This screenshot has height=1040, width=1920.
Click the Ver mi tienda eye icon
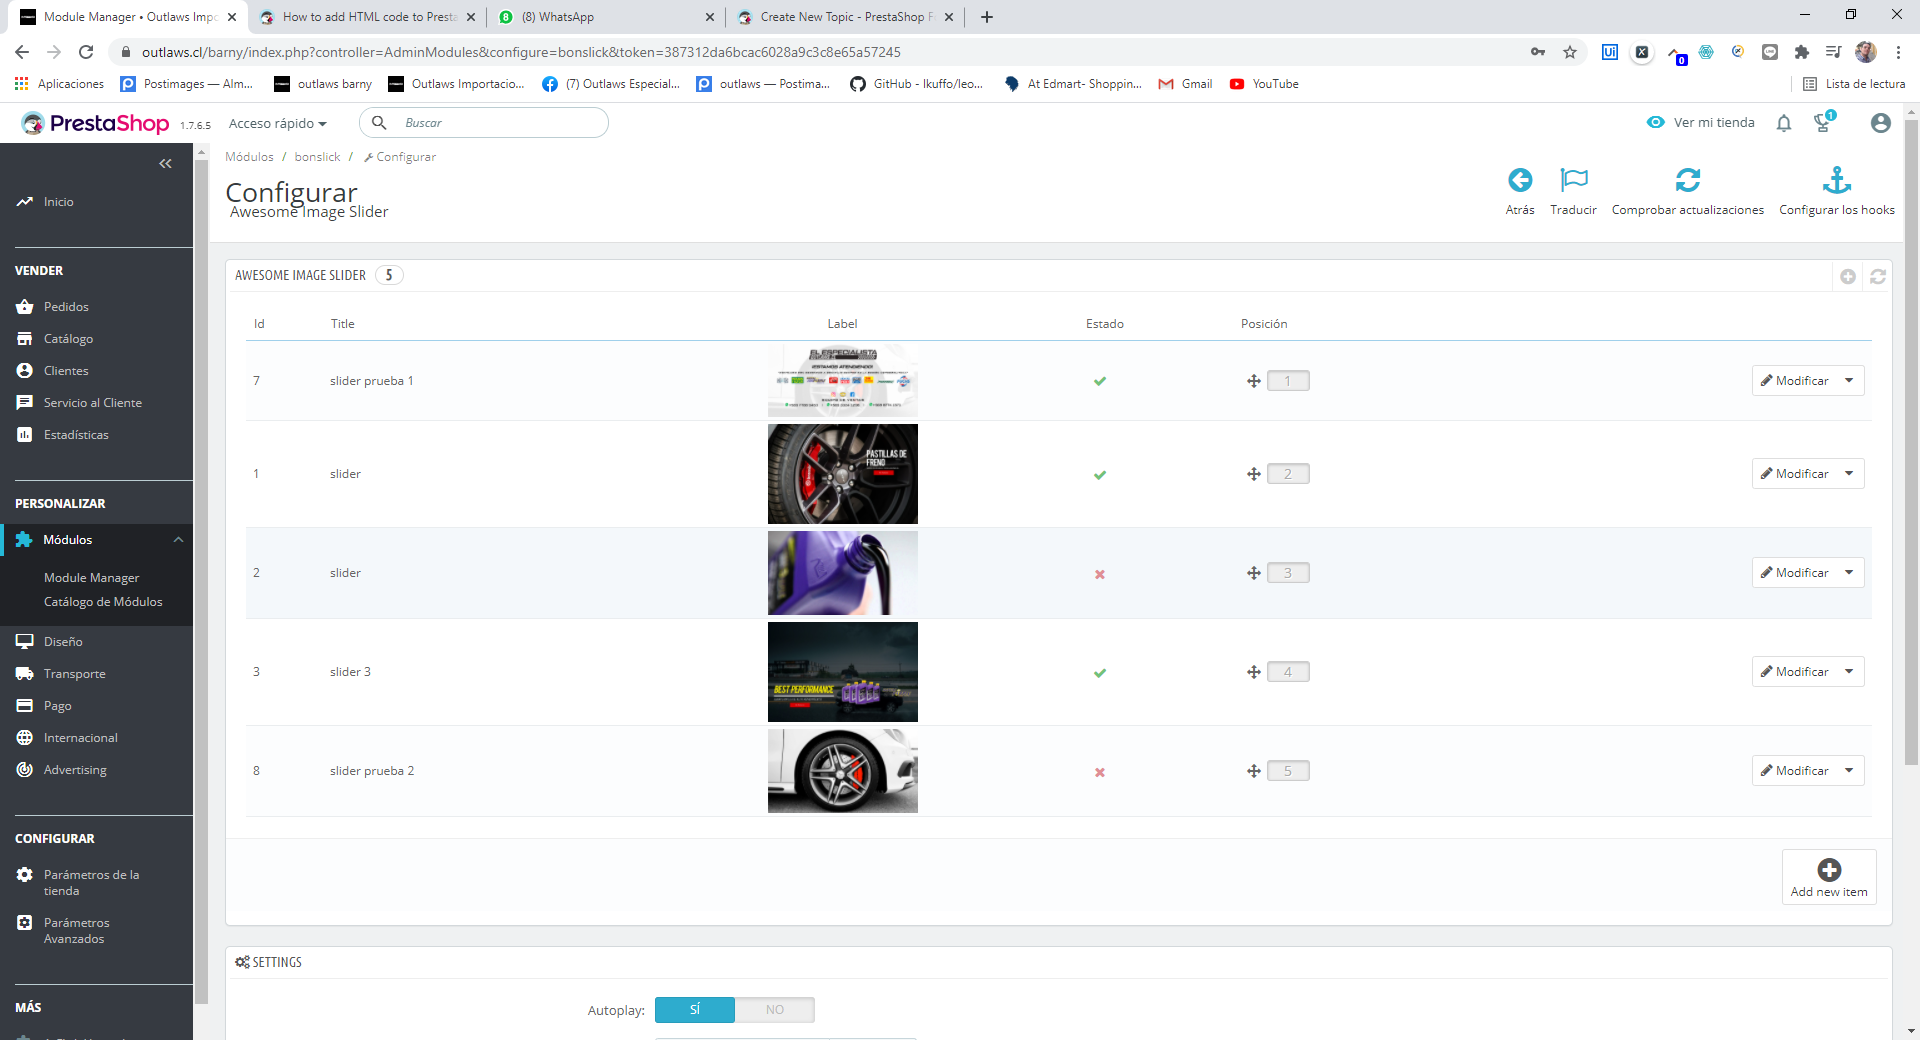click(x=1656, y=122)
